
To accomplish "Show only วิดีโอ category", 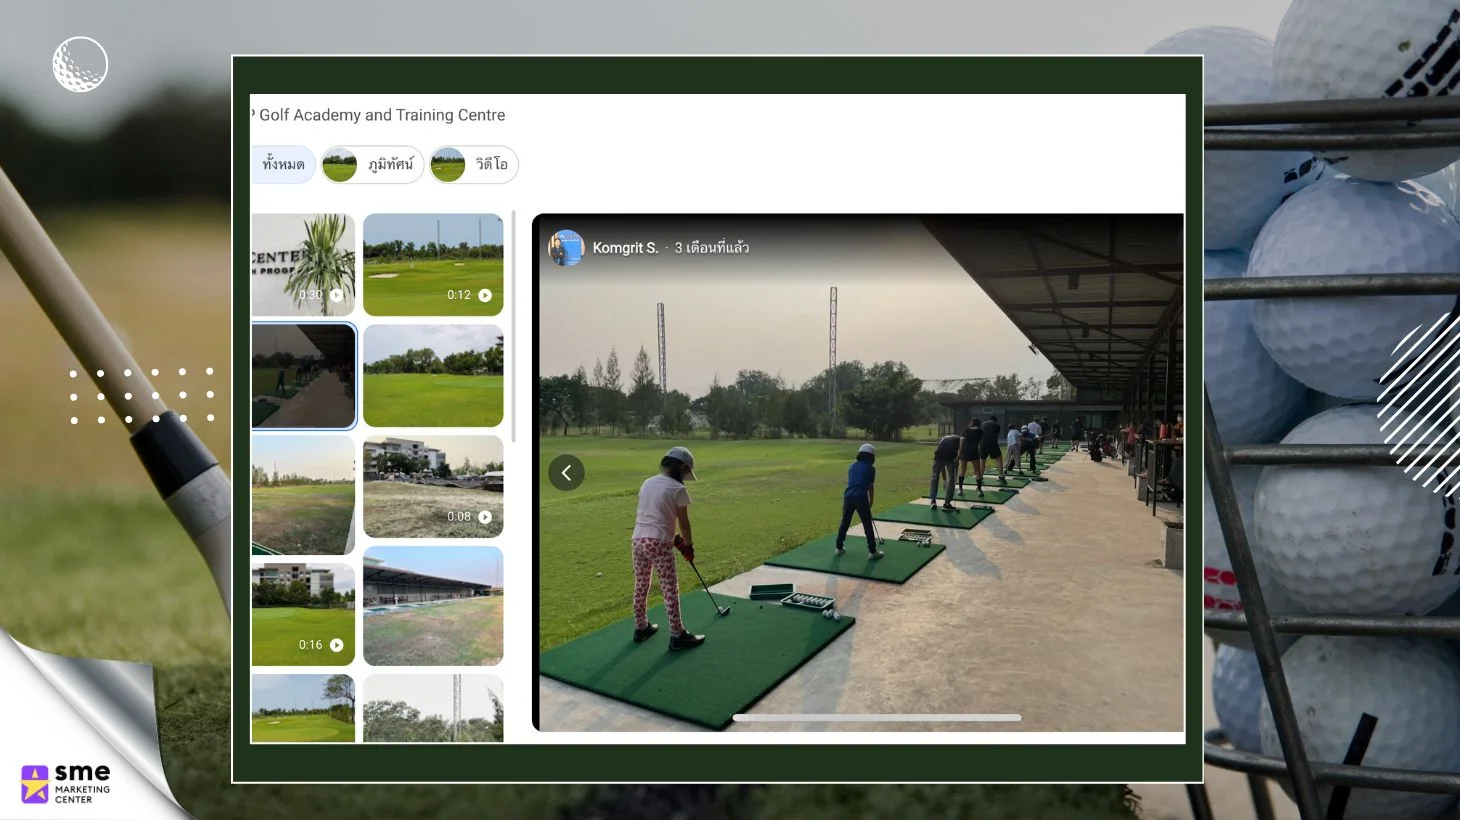I will (x=474, y=165).
